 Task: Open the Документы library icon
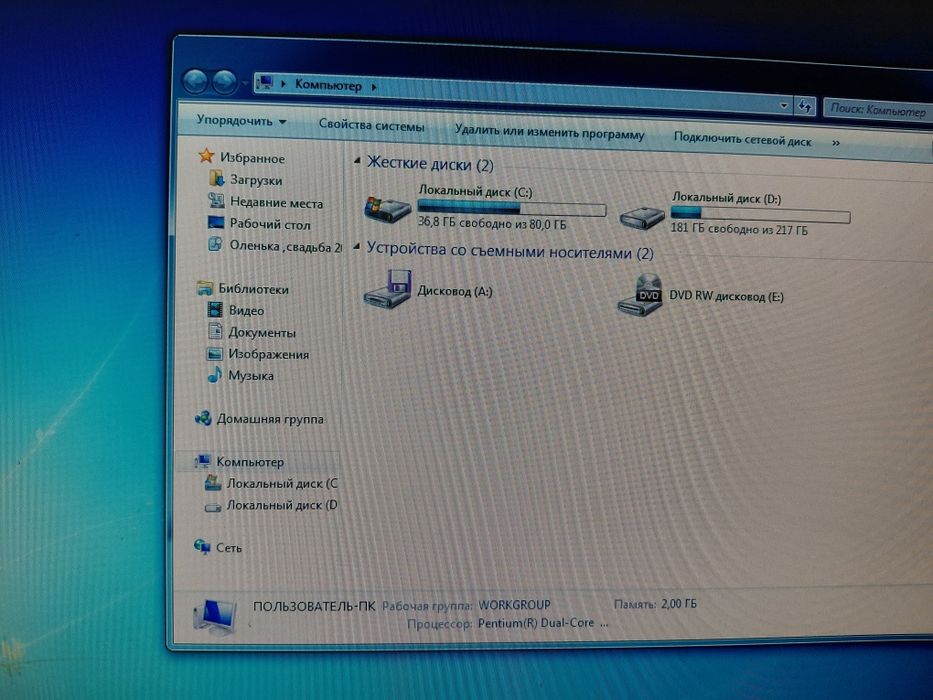coord(215,332)
